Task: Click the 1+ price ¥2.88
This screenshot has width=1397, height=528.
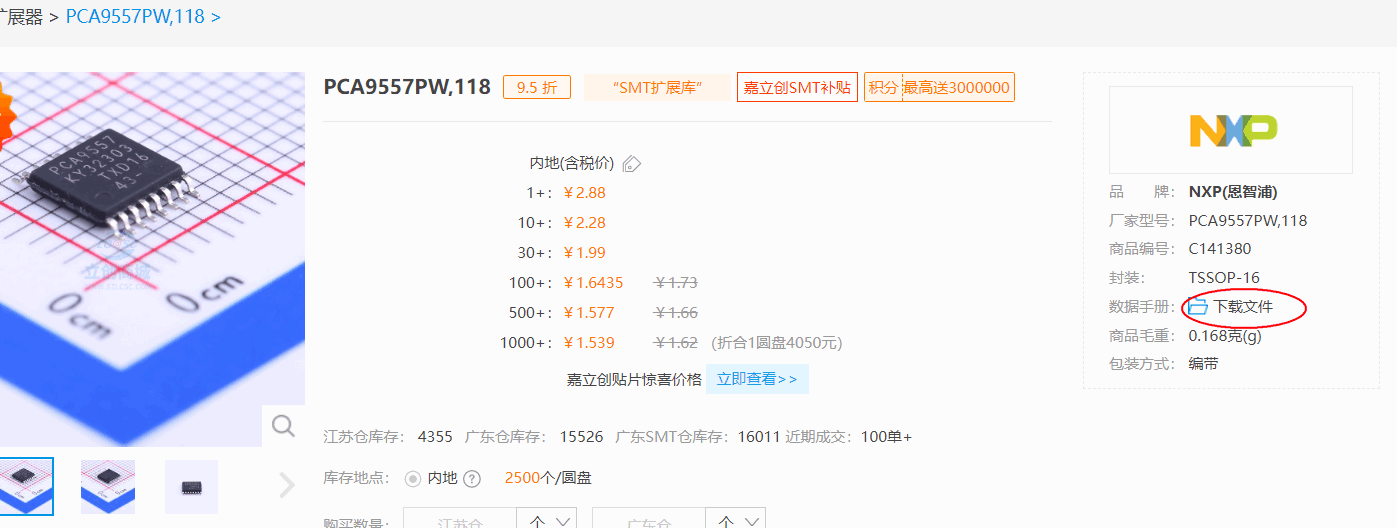Action: [585, 193]
